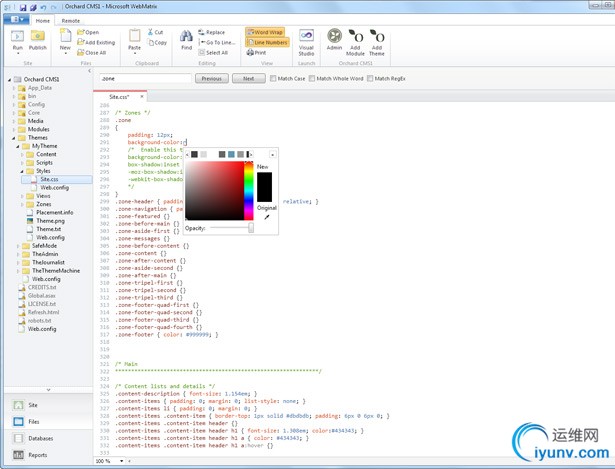Image resolution: width=615 pixels, height=469 pixels.
Task: Select Theme.png in the file tree
Action: click(50, 221)
